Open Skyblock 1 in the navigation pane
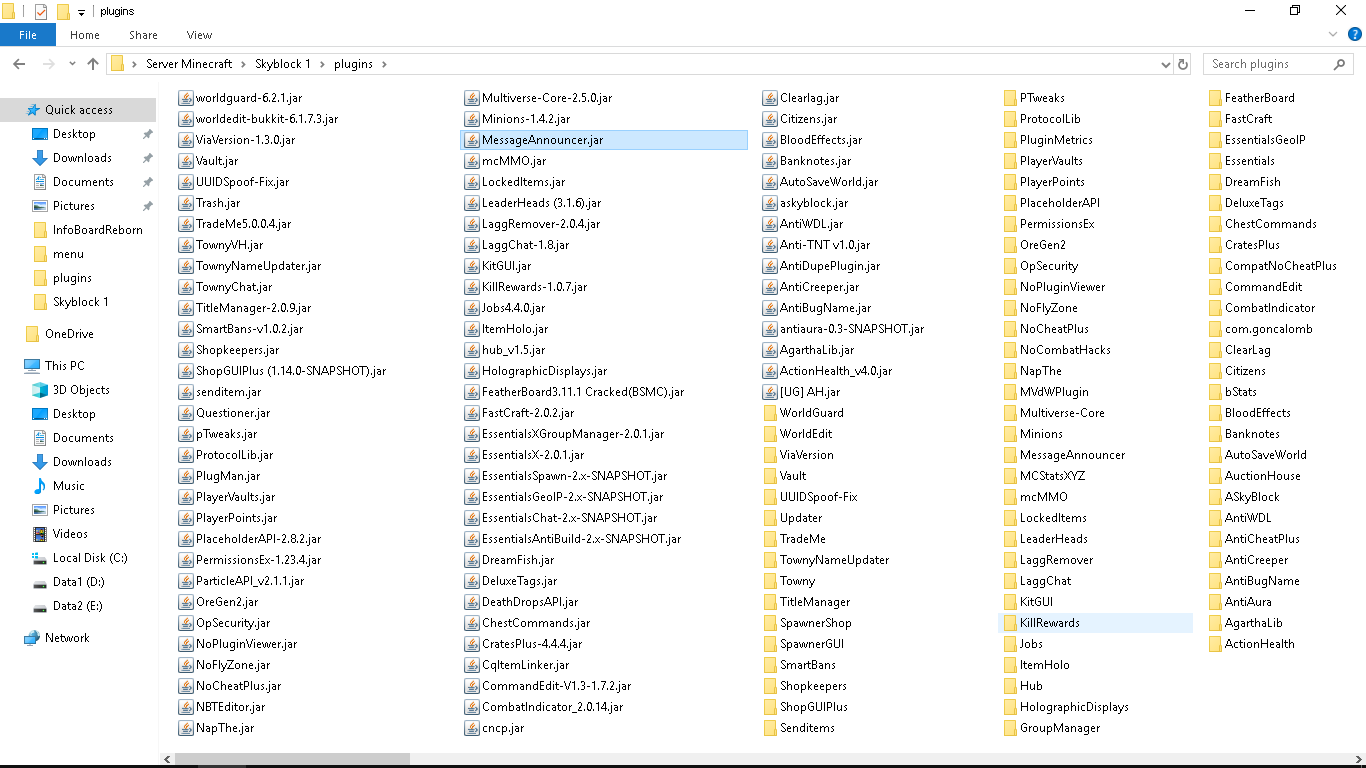This screenshot has height=768, width=1366. 81,302
